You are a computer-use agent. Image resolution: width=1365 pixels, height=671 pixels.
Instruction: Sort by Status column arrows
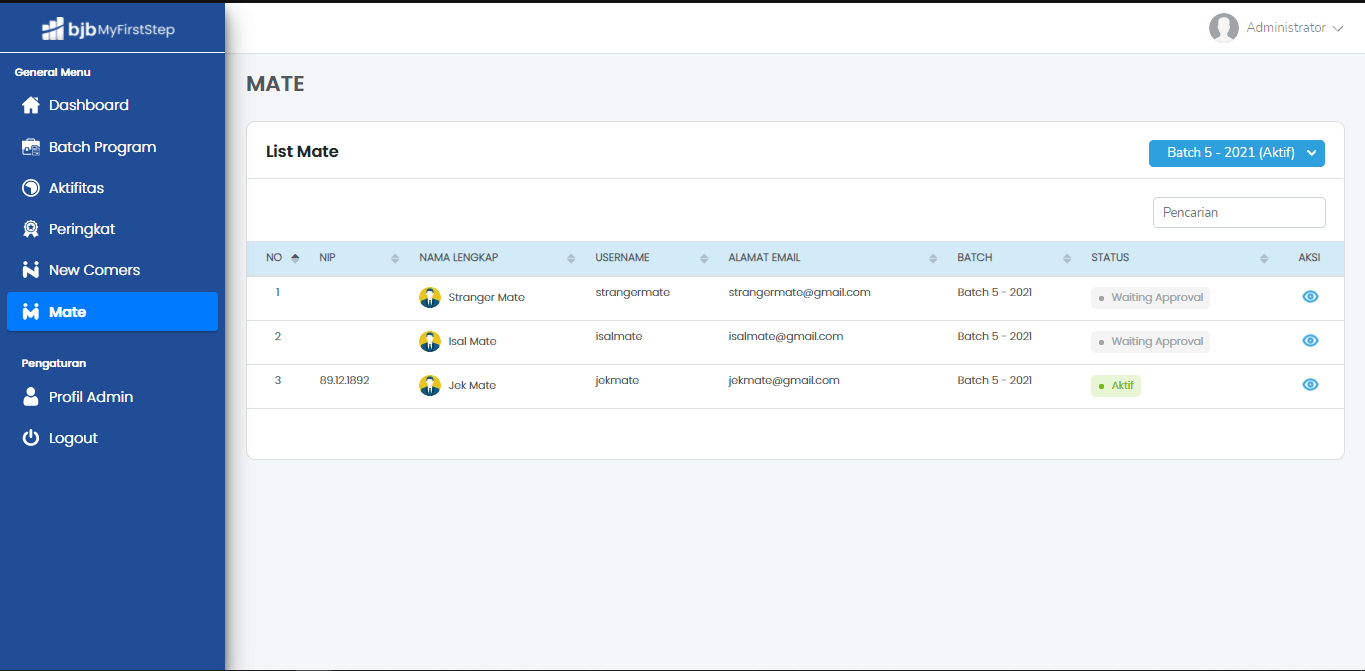pos(1264,258)
